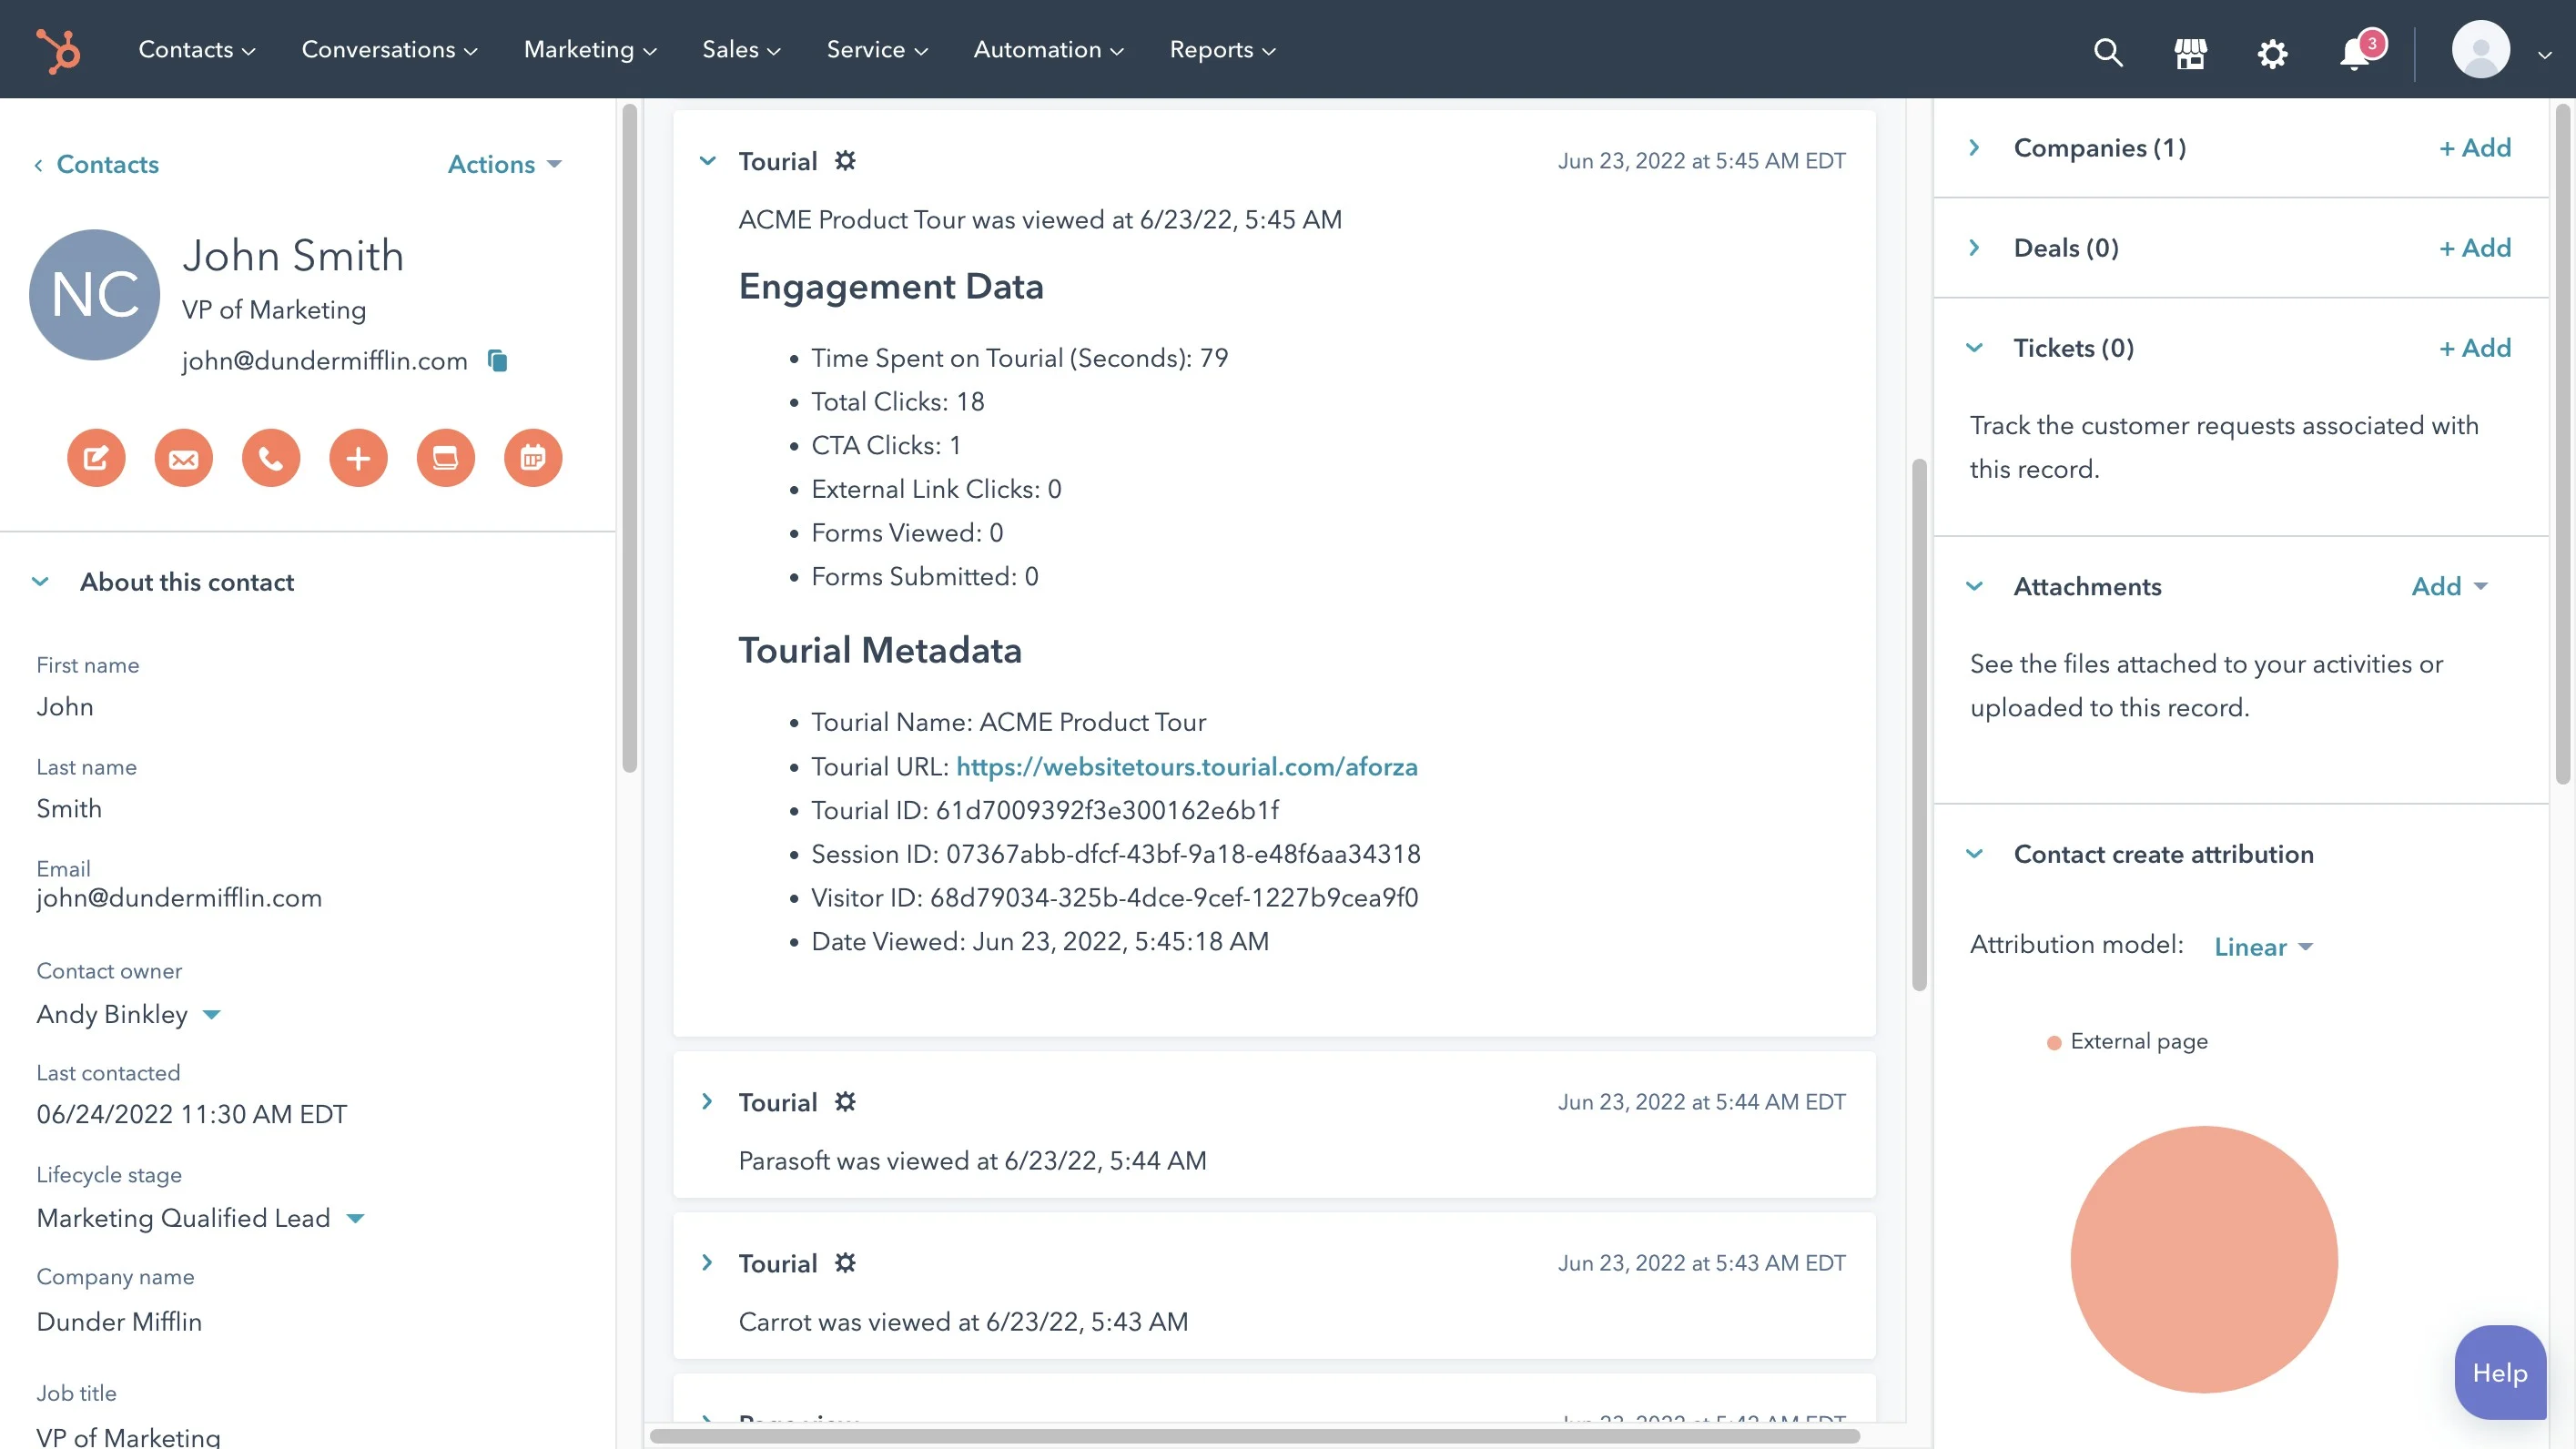Image resolution: width=2576 pixels, height=1449 pixels.
Task: Open the Linear attribution model dropdown
Action: [x=2263, y=946]
